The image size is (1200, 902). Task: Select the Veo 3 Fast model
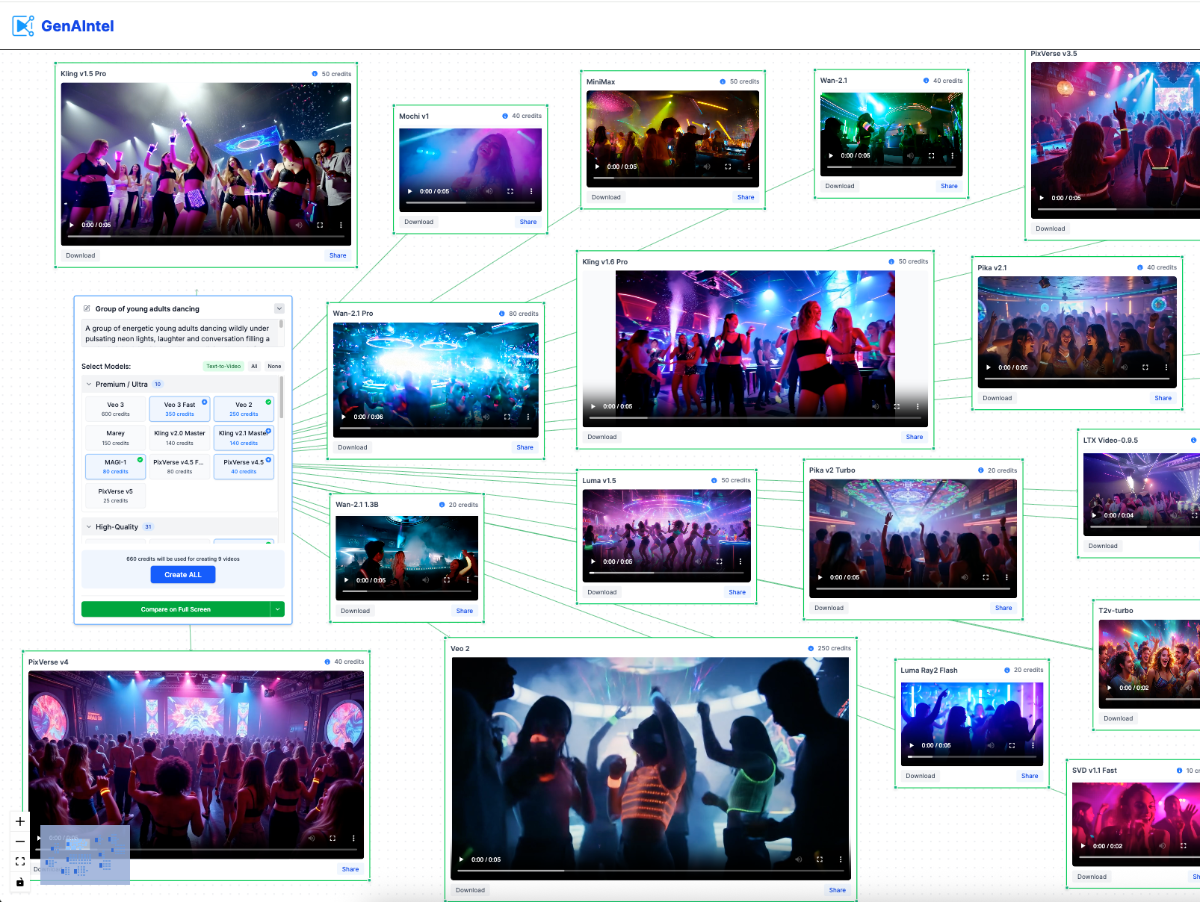(179, 408)
